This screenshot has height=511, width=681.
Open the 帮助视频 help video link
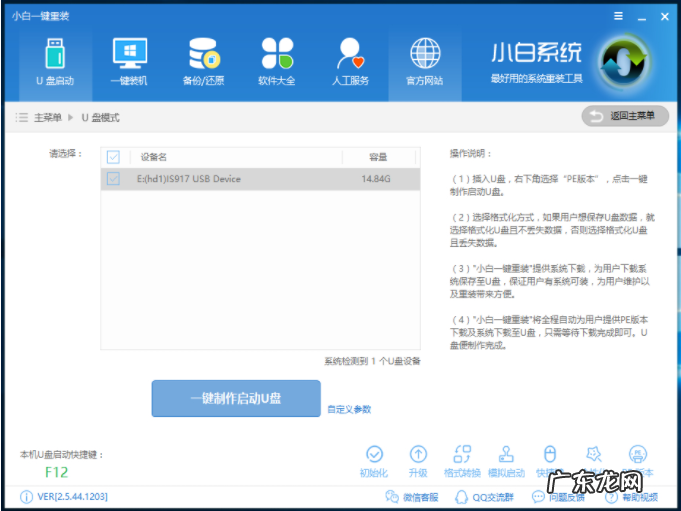[631, 497]
